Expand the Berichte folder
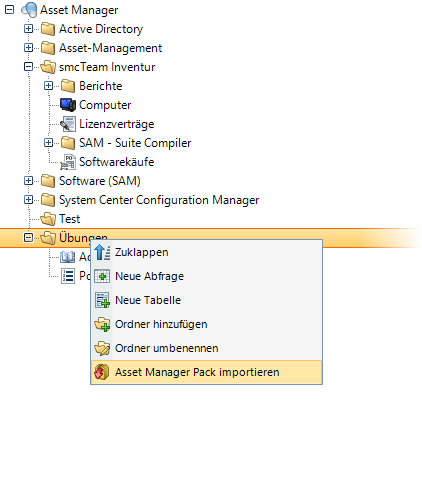 48,86
